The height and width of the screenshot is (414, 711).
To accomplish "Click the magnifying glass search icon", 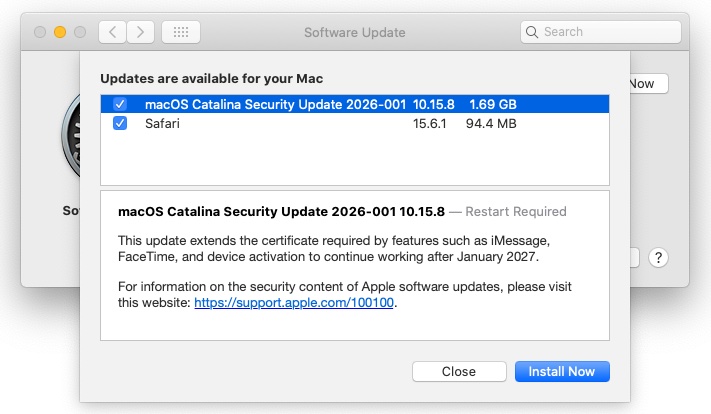I will [532, 32].
